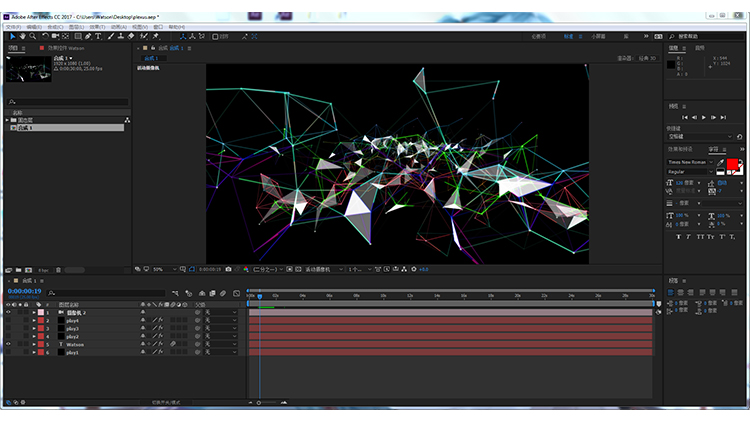750x422 pixels.
Task: Open the third menu bar item
Action: tap(55, 27)
